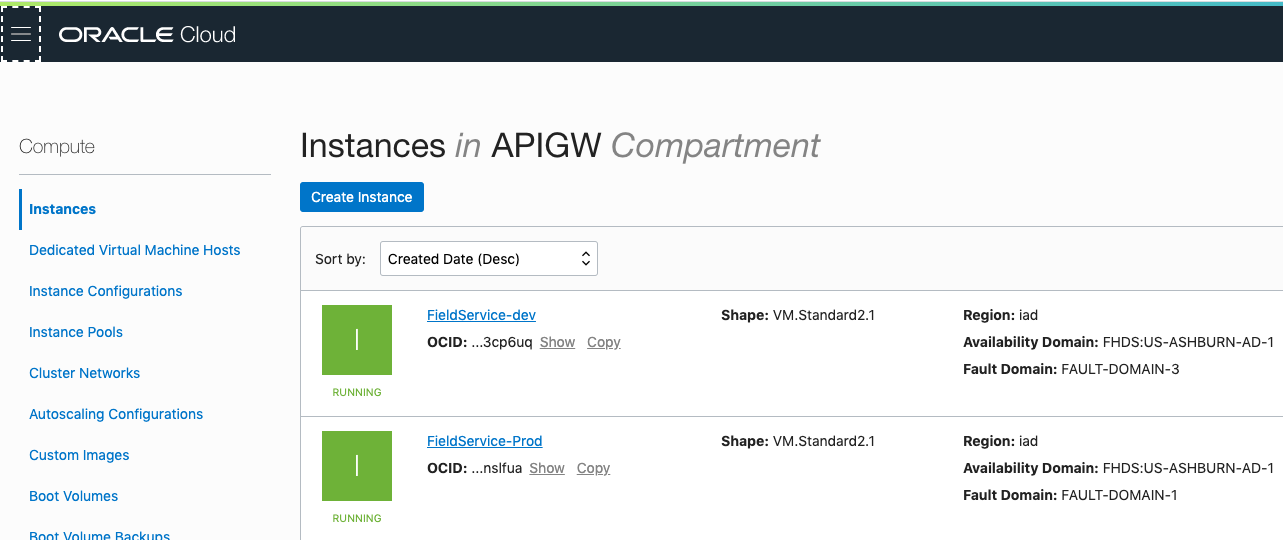Click the Oracle Cloud logo
This screenshot has height=540, width=1283.
pos(147,35)
